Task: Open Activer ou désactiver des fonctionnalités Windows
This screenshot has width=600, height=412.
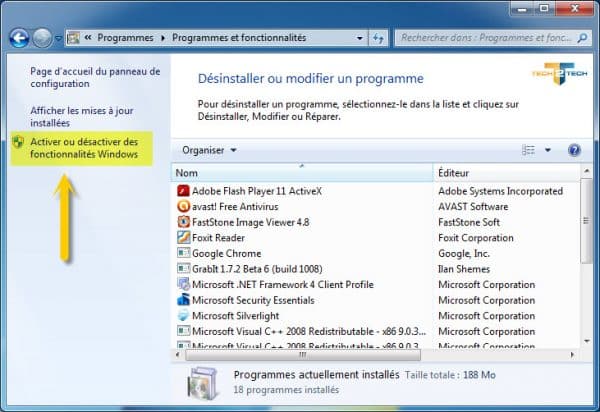Action: pyautogui.click(x=84, y=148)
